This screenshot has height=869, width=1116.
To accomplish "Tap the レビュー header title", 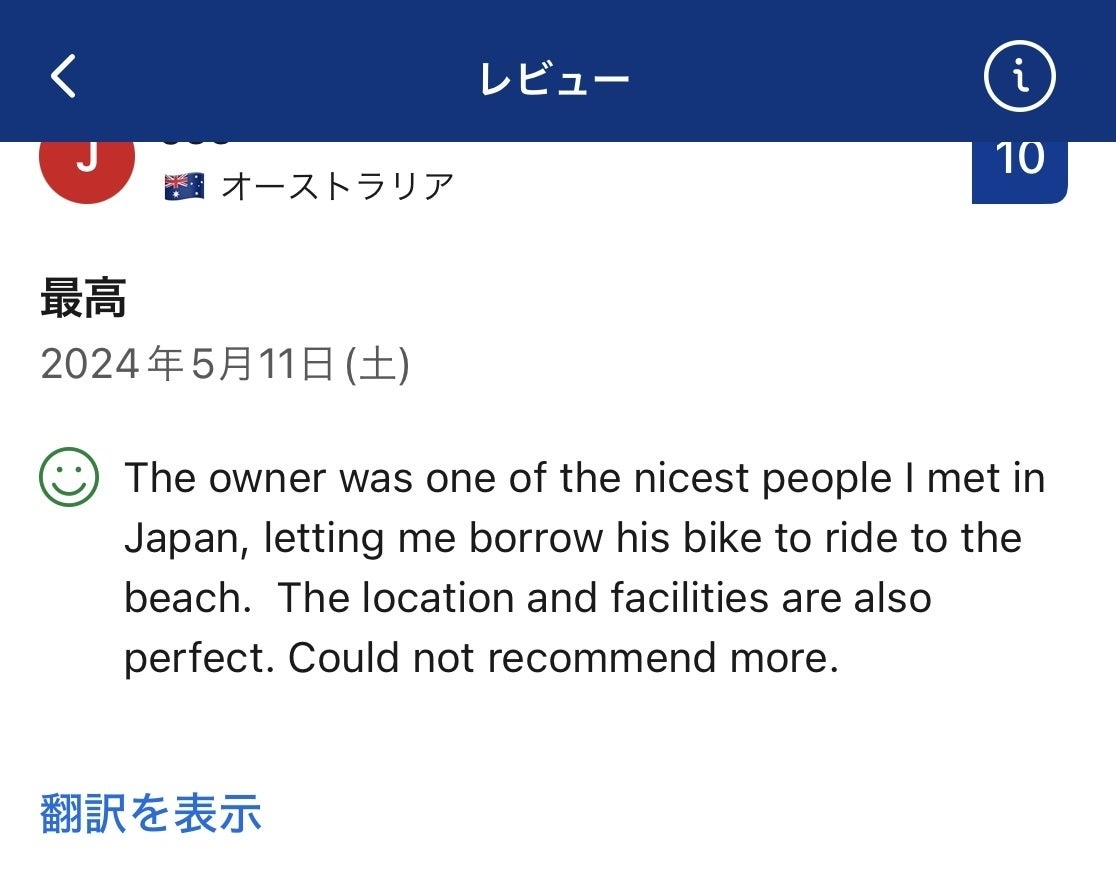I will pos(555,78).
